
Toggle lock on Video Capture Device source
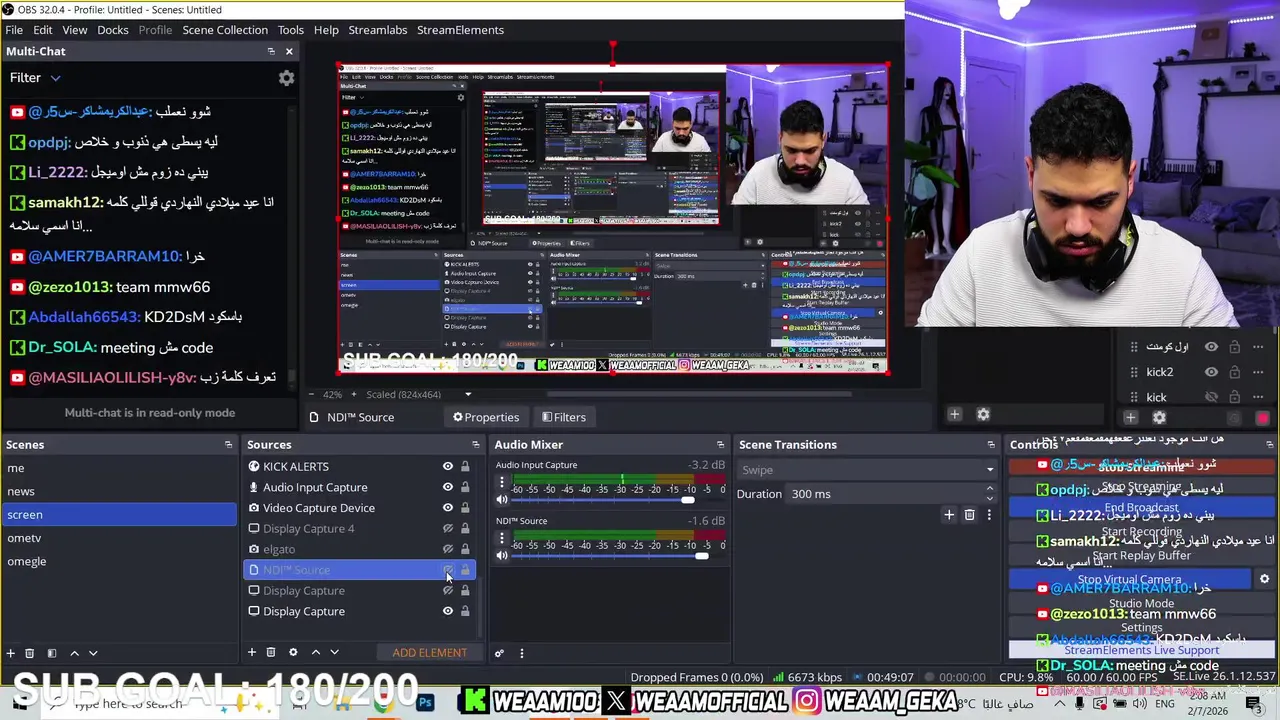tap(465, 508)
